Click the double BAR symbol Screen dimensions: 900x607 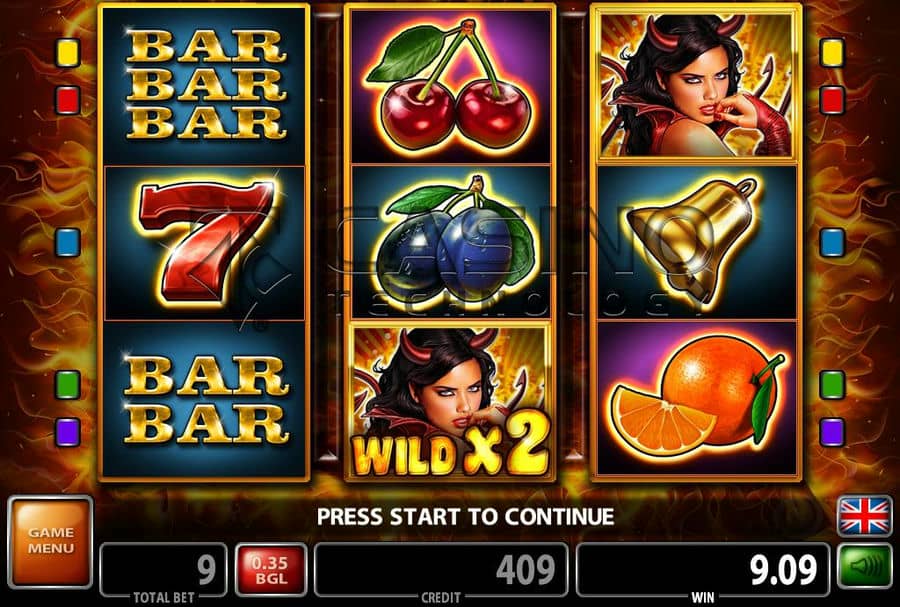pos(205,399)
